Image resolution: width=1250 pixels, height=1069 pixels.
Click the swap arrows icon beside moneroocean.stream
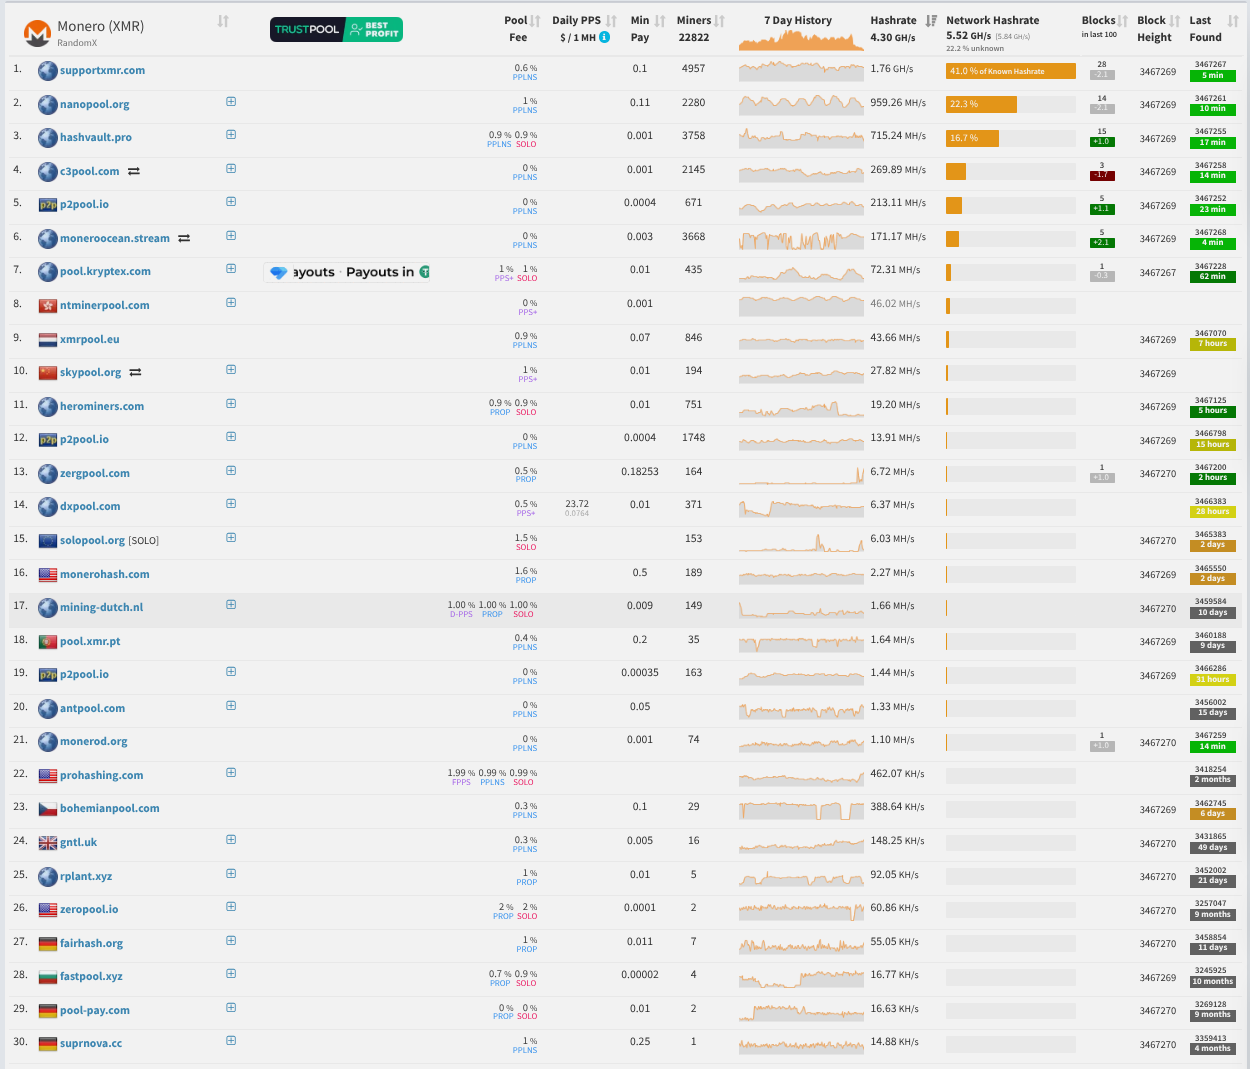click(184, 238)
